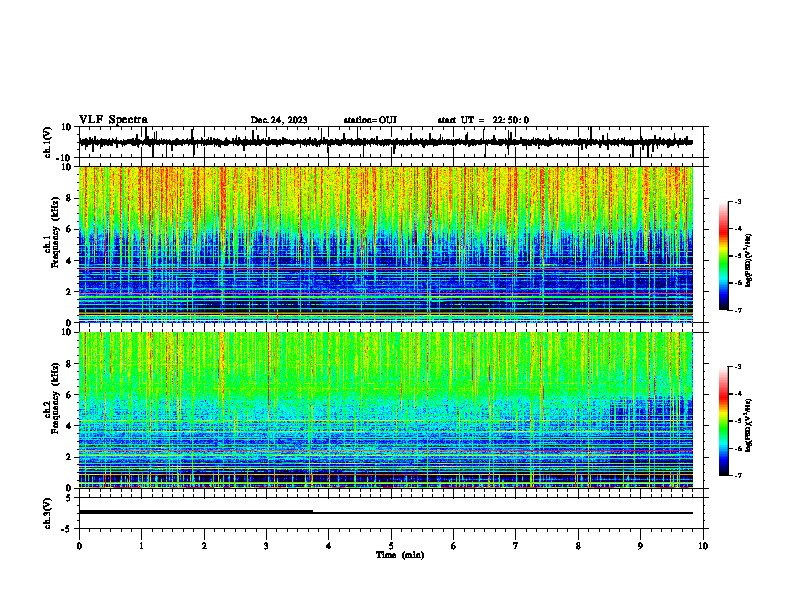
Task: Select the date text "Dec. 24, 2023"
Action: 279,120
